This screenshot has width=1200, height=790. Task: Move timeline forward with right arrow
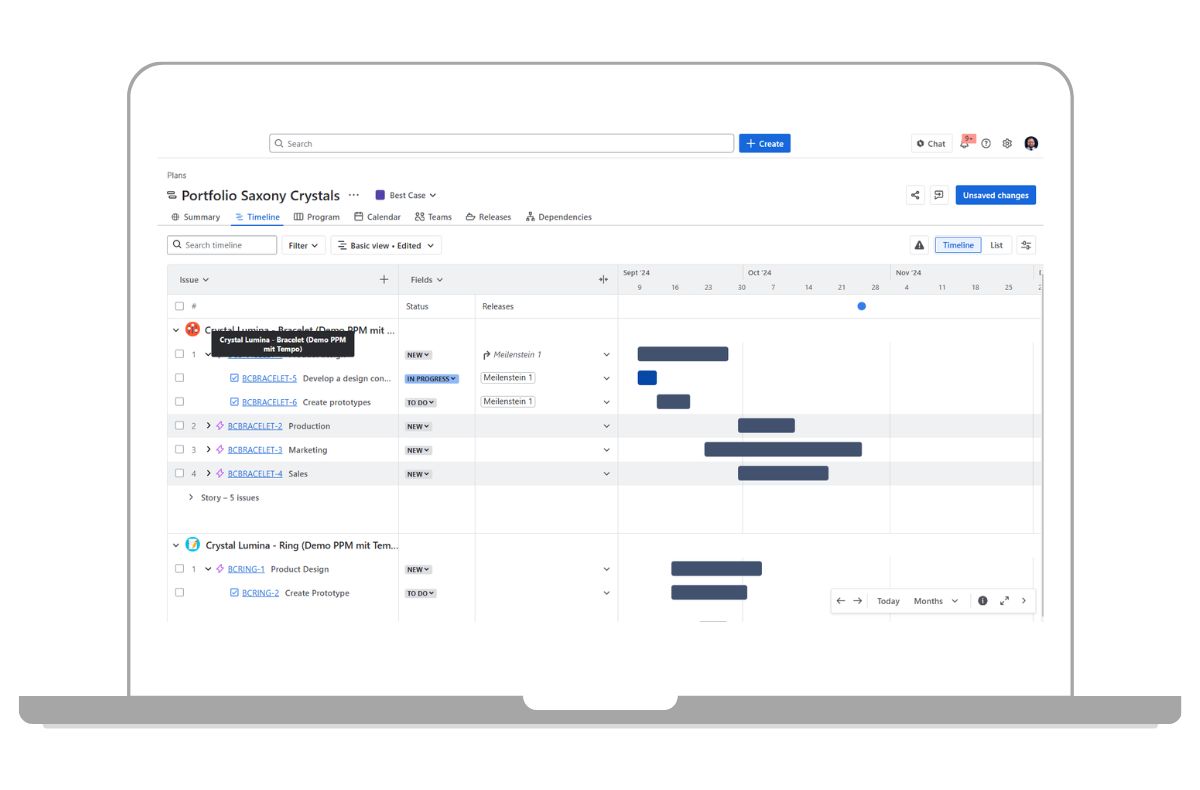[x=858, y=601]
